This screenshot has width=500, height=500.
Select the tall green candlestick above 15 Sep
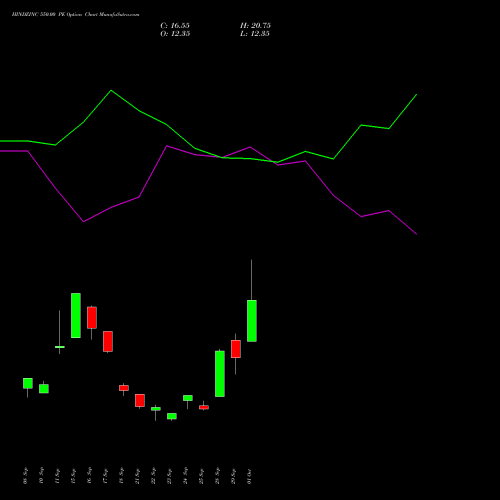pyautogui.click(x=76, y=315)
